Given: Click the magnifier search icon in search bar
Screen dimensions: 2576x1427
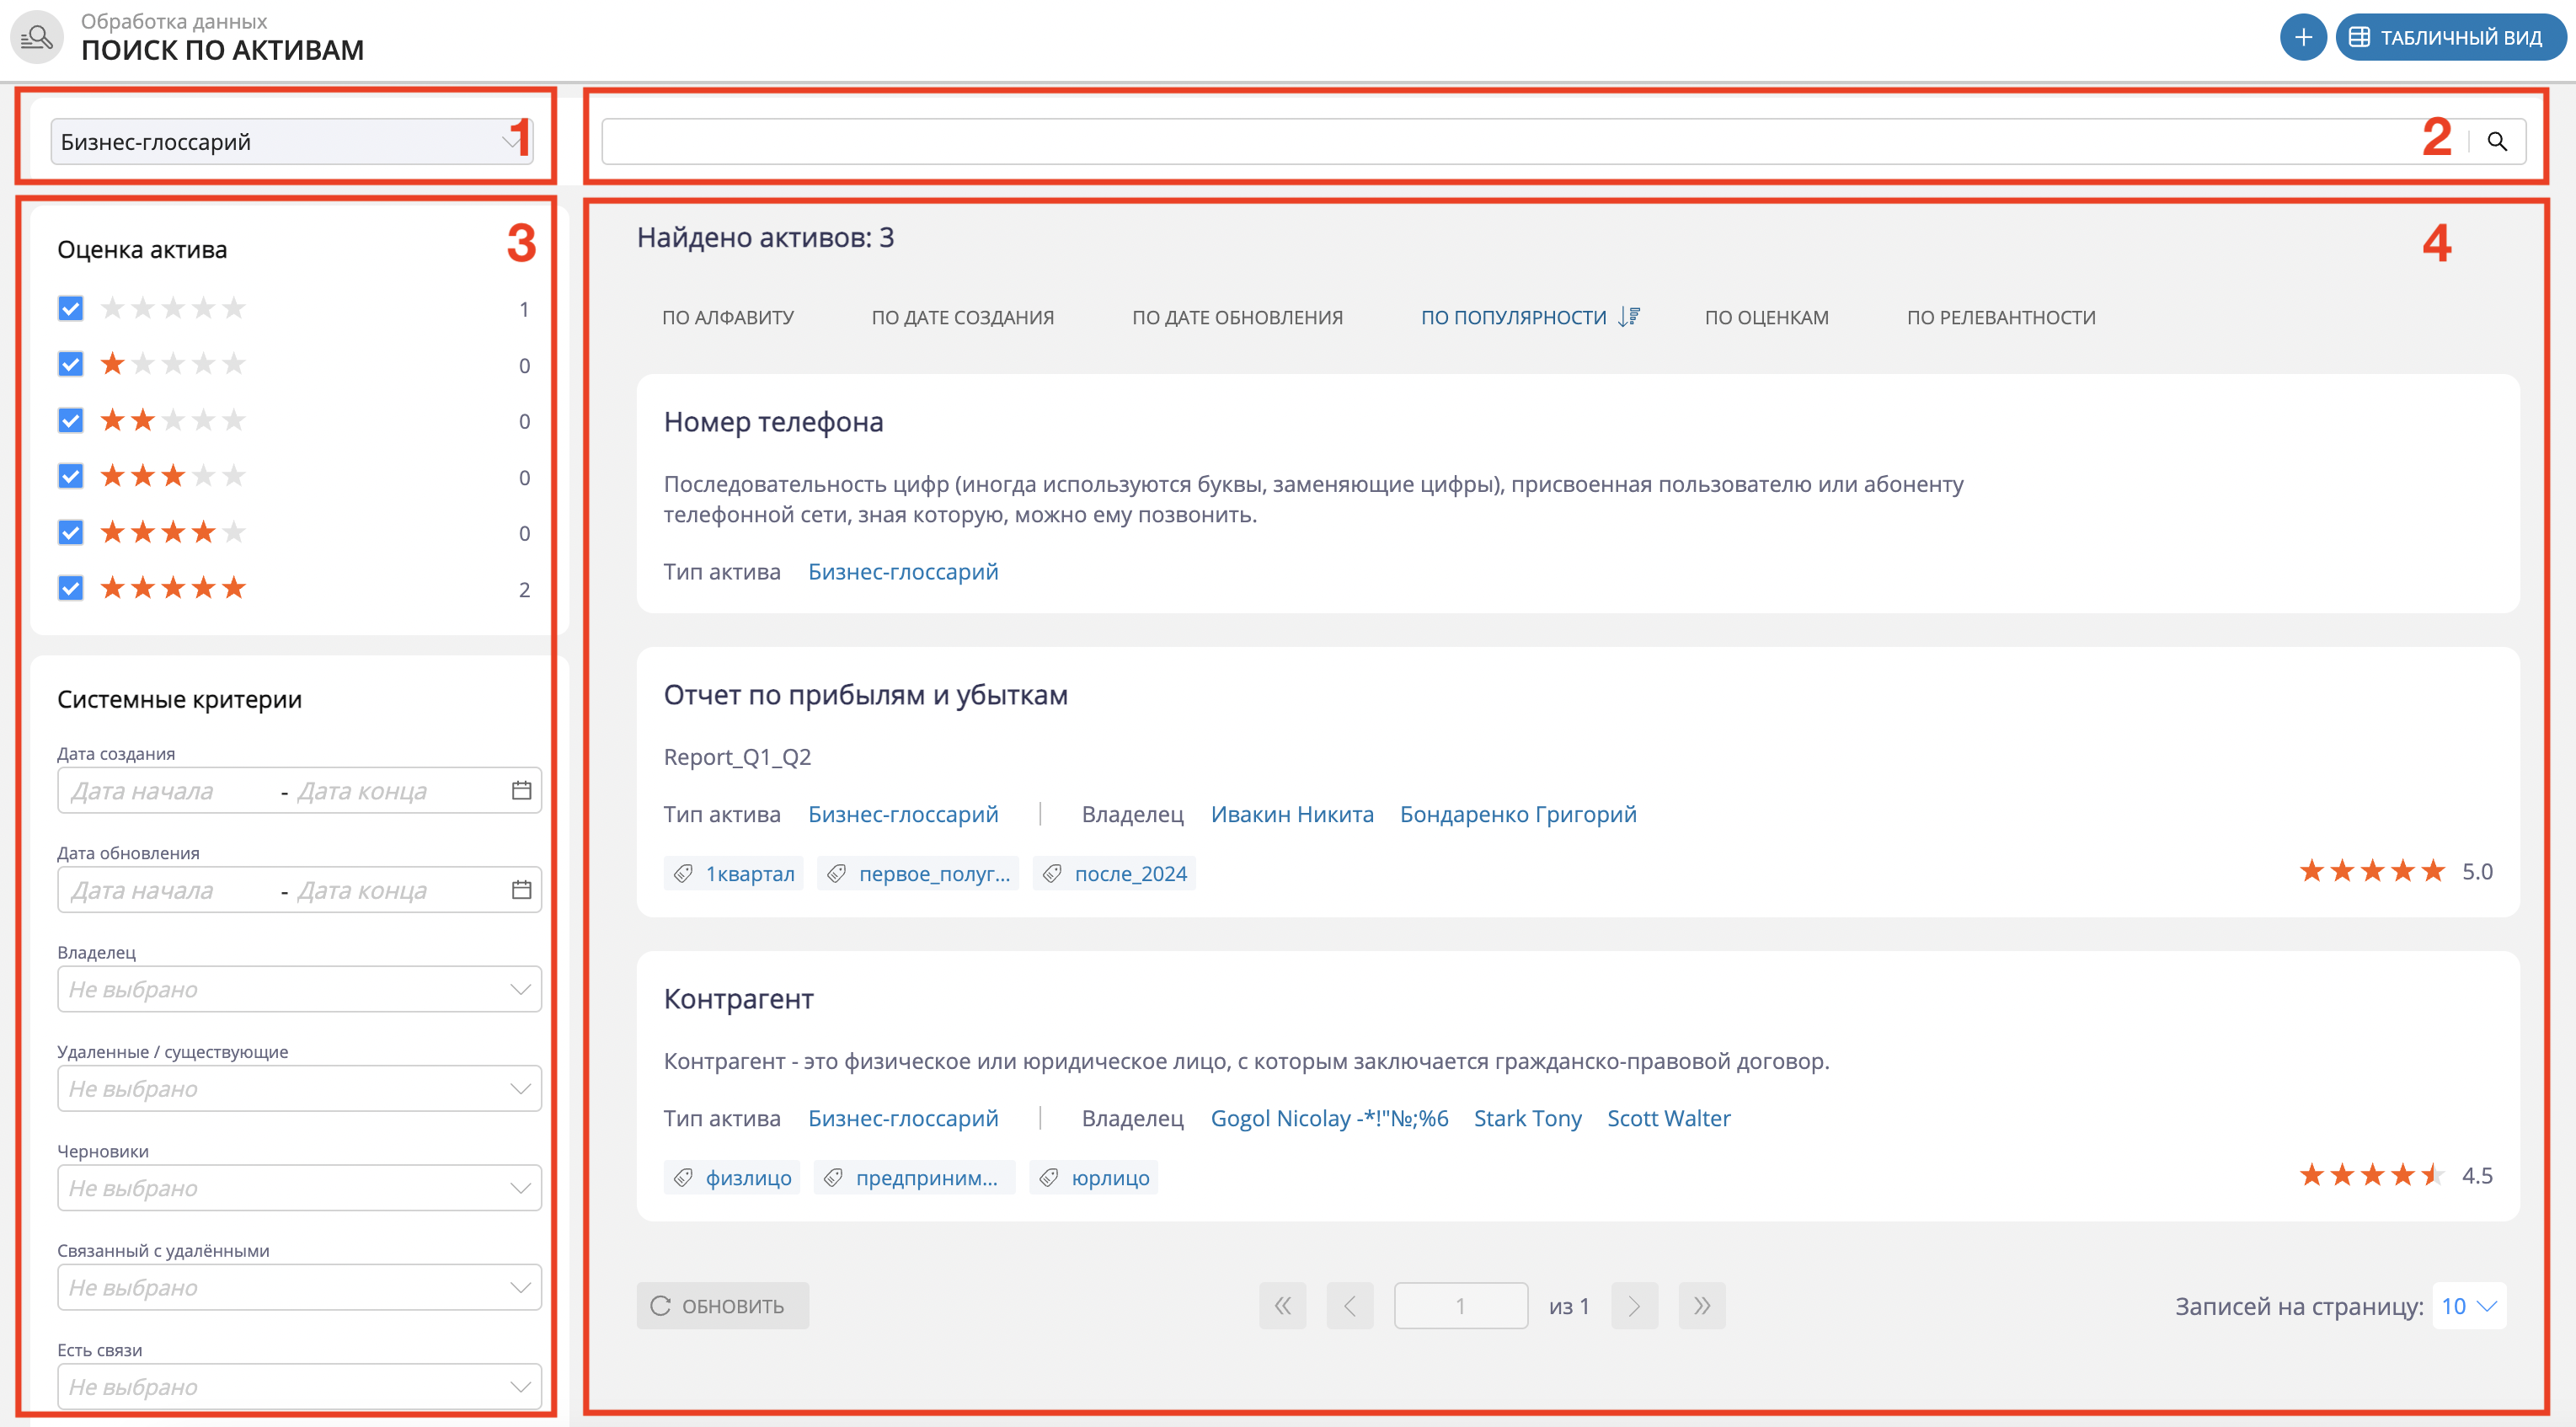Looking at the screenshot, I should [2497, 141].
